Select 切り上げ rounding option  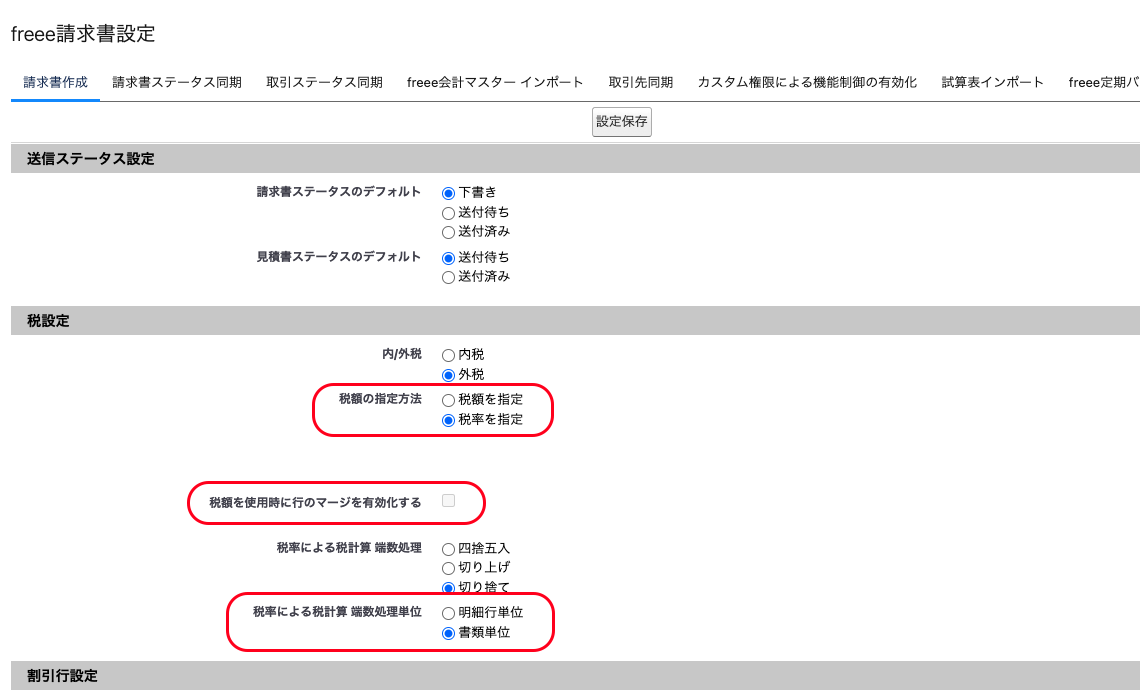pyautogui.click(x=449, y=568)
